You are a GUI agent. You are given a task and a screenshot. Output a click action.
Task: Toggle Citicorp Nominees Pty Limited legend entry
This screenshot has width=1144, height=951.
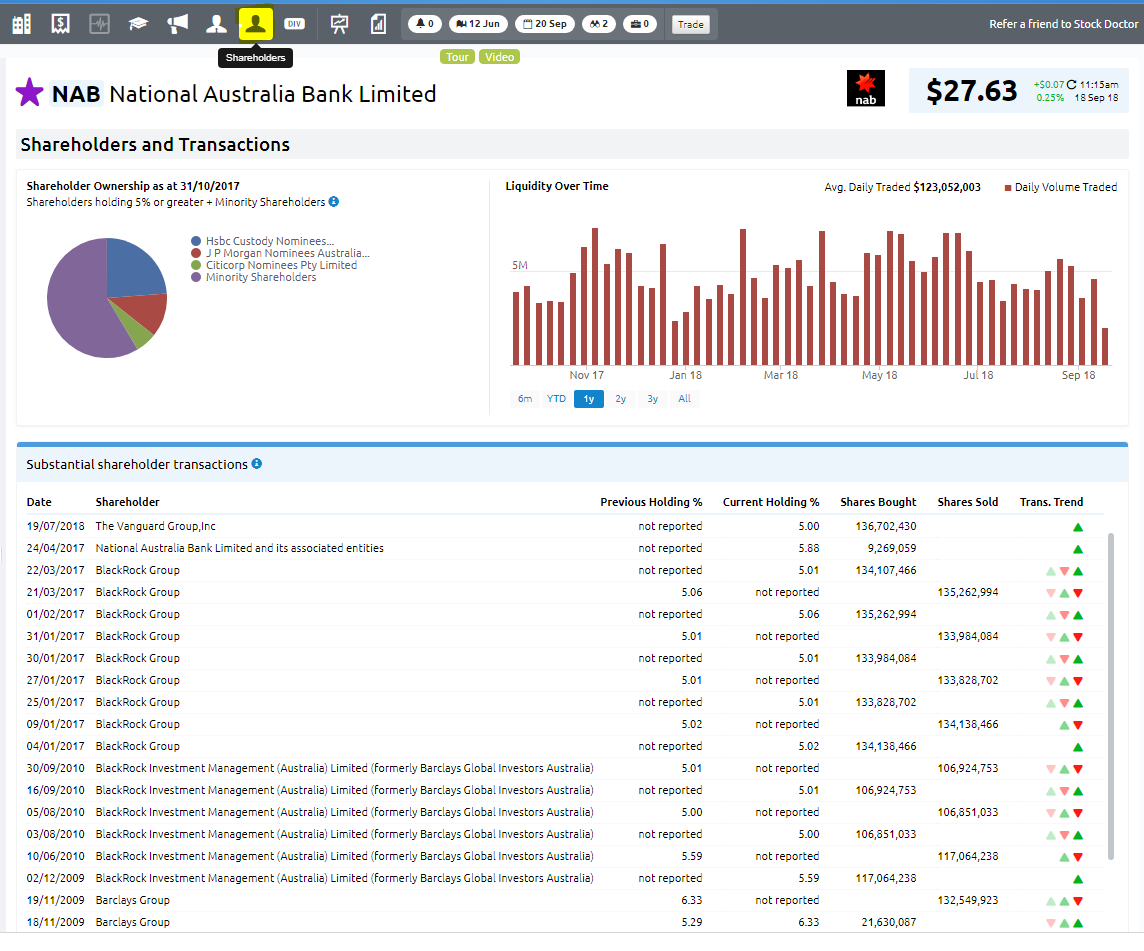coord(274,265)
